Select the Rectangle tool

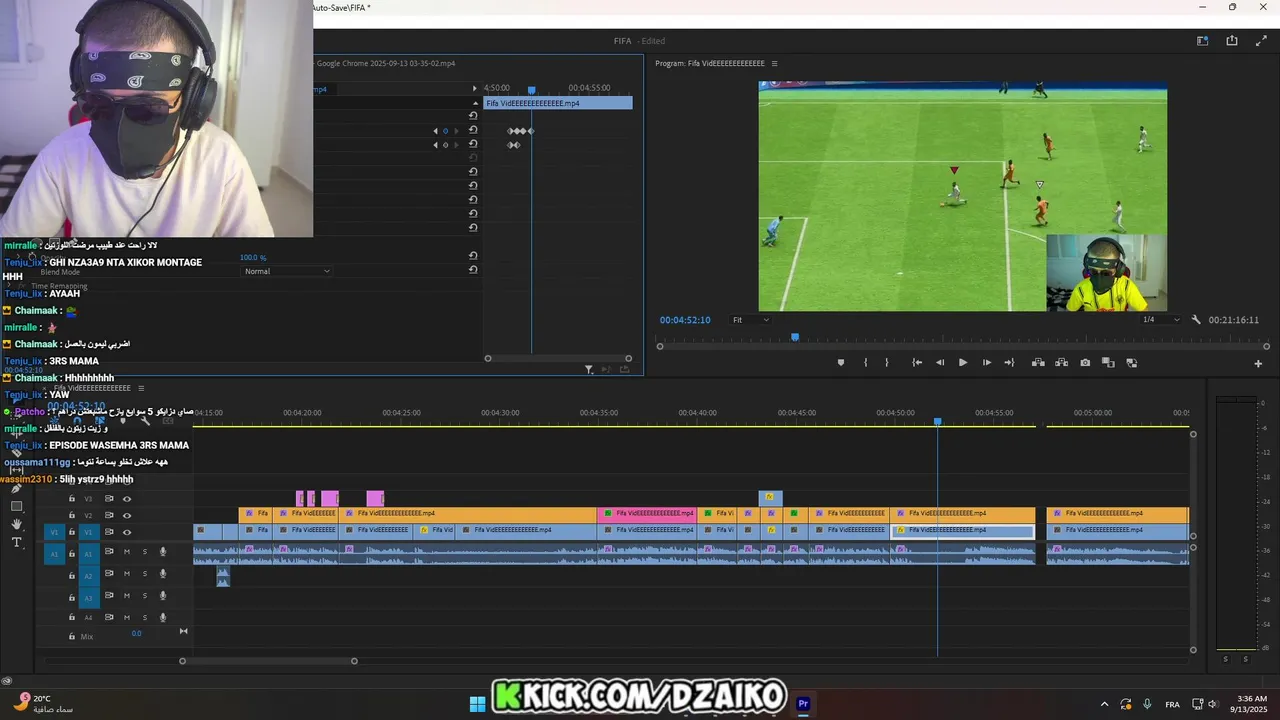(16, 506)
